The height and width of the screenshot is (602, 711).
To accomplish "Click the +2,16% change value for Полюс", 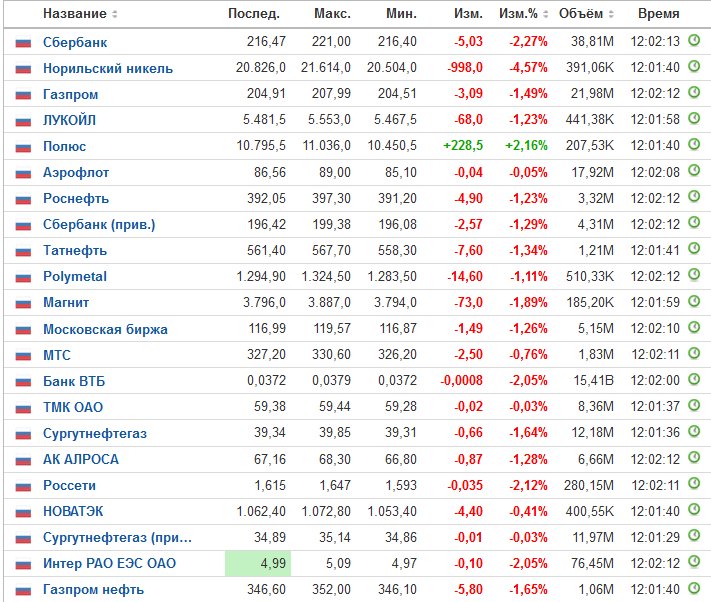I will [x=526, y=146].
